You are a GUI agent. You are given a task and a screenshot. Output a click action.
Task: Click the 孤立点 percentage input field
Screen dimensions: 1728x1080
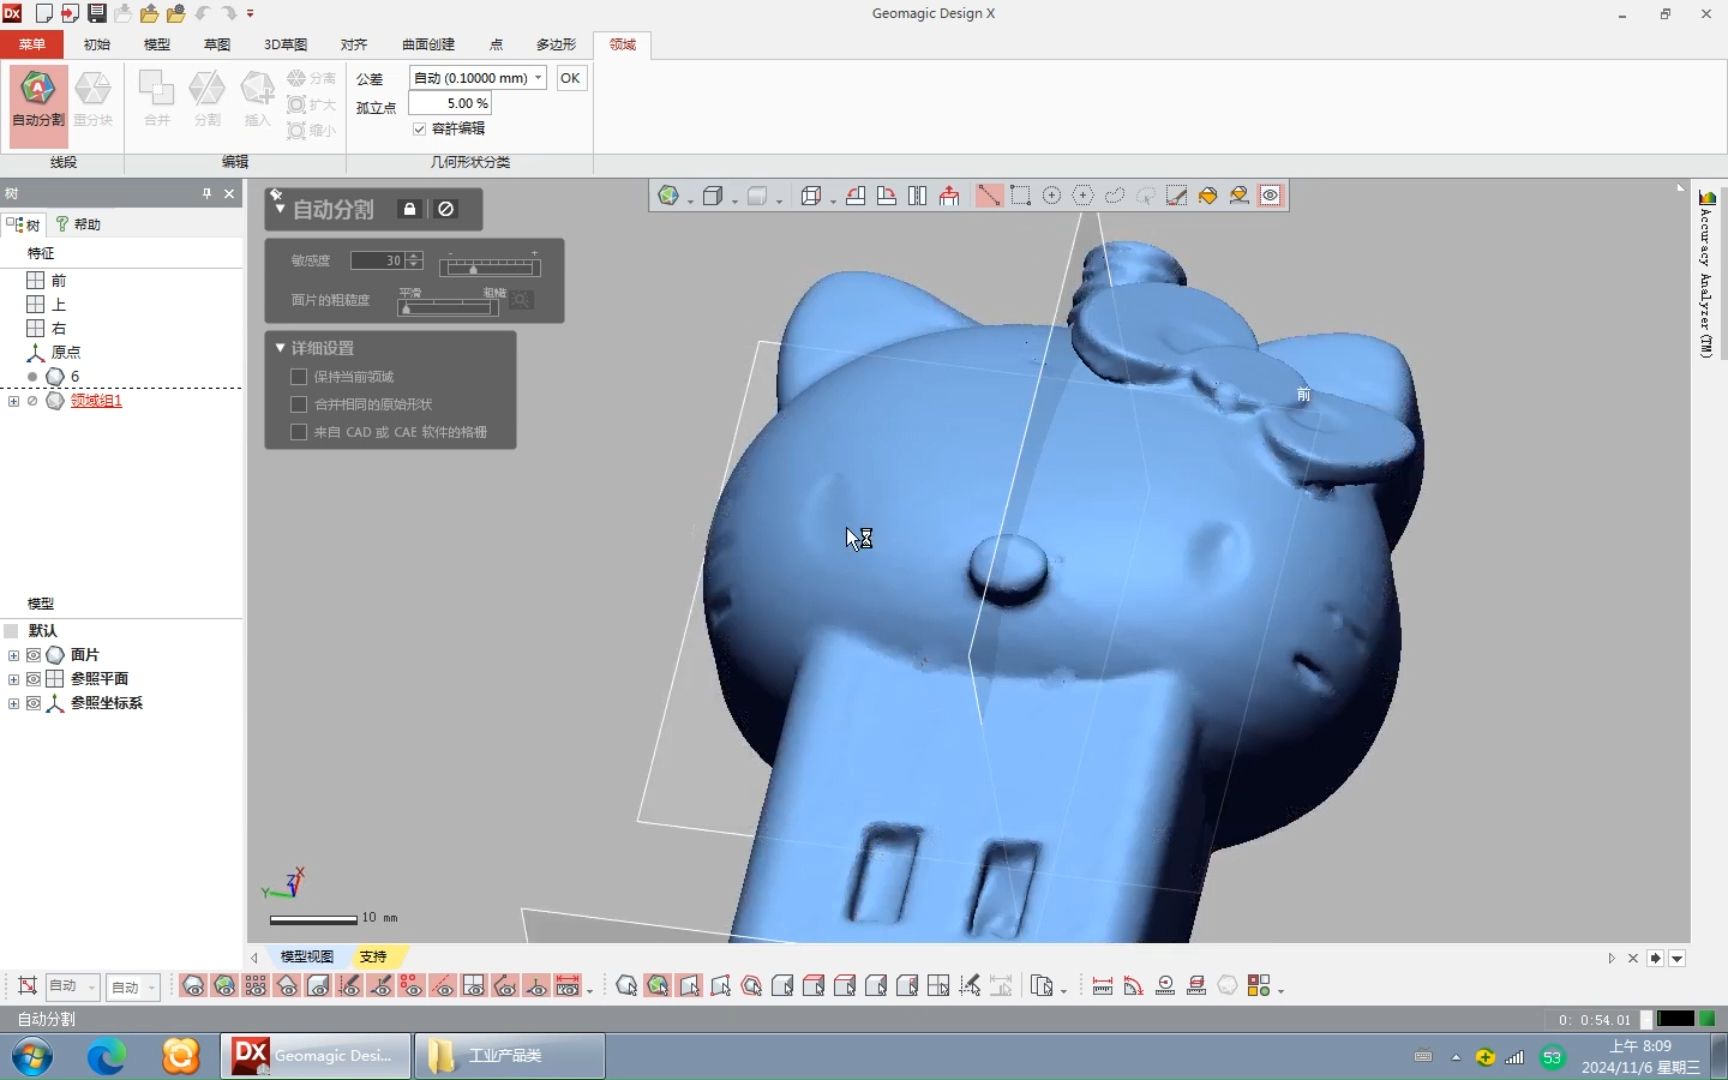coord(450,103)
